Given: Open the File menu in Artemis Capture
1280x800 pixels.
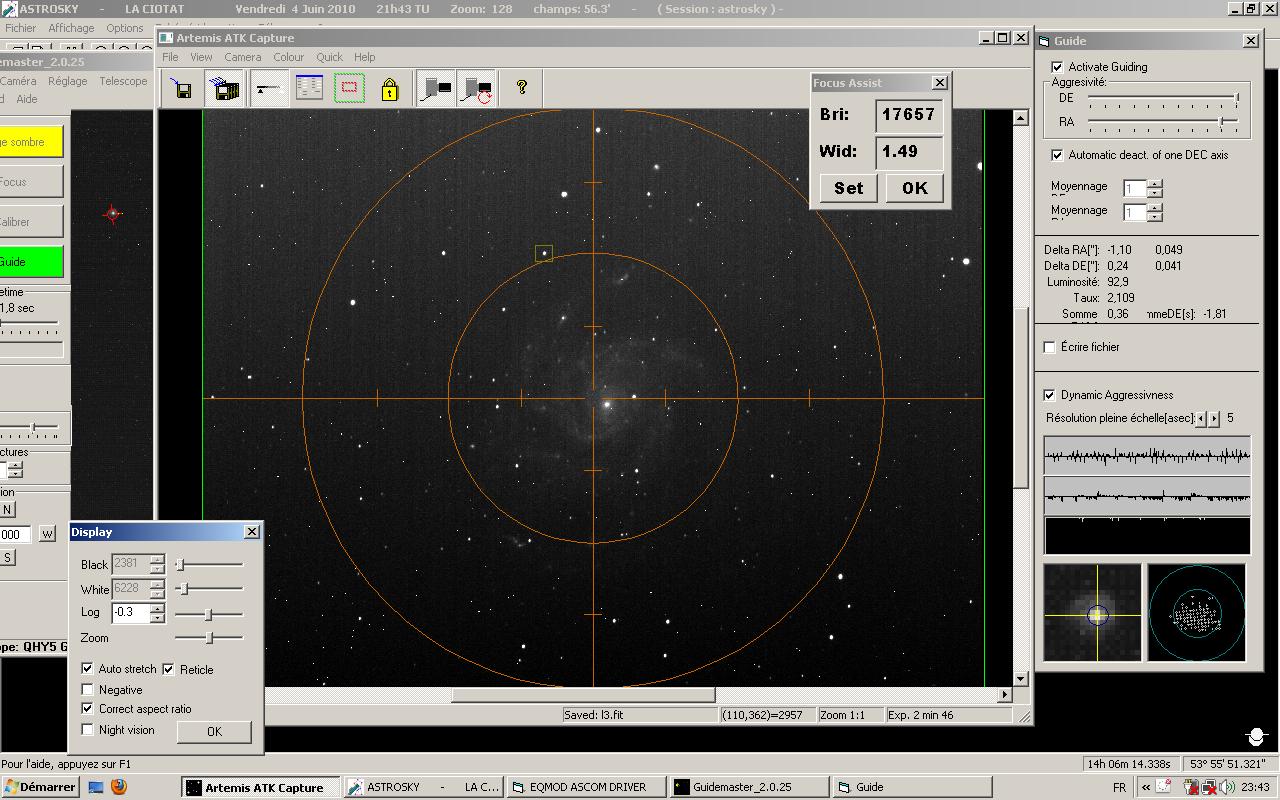Looking at the screenshot, I should click(170, 57).
